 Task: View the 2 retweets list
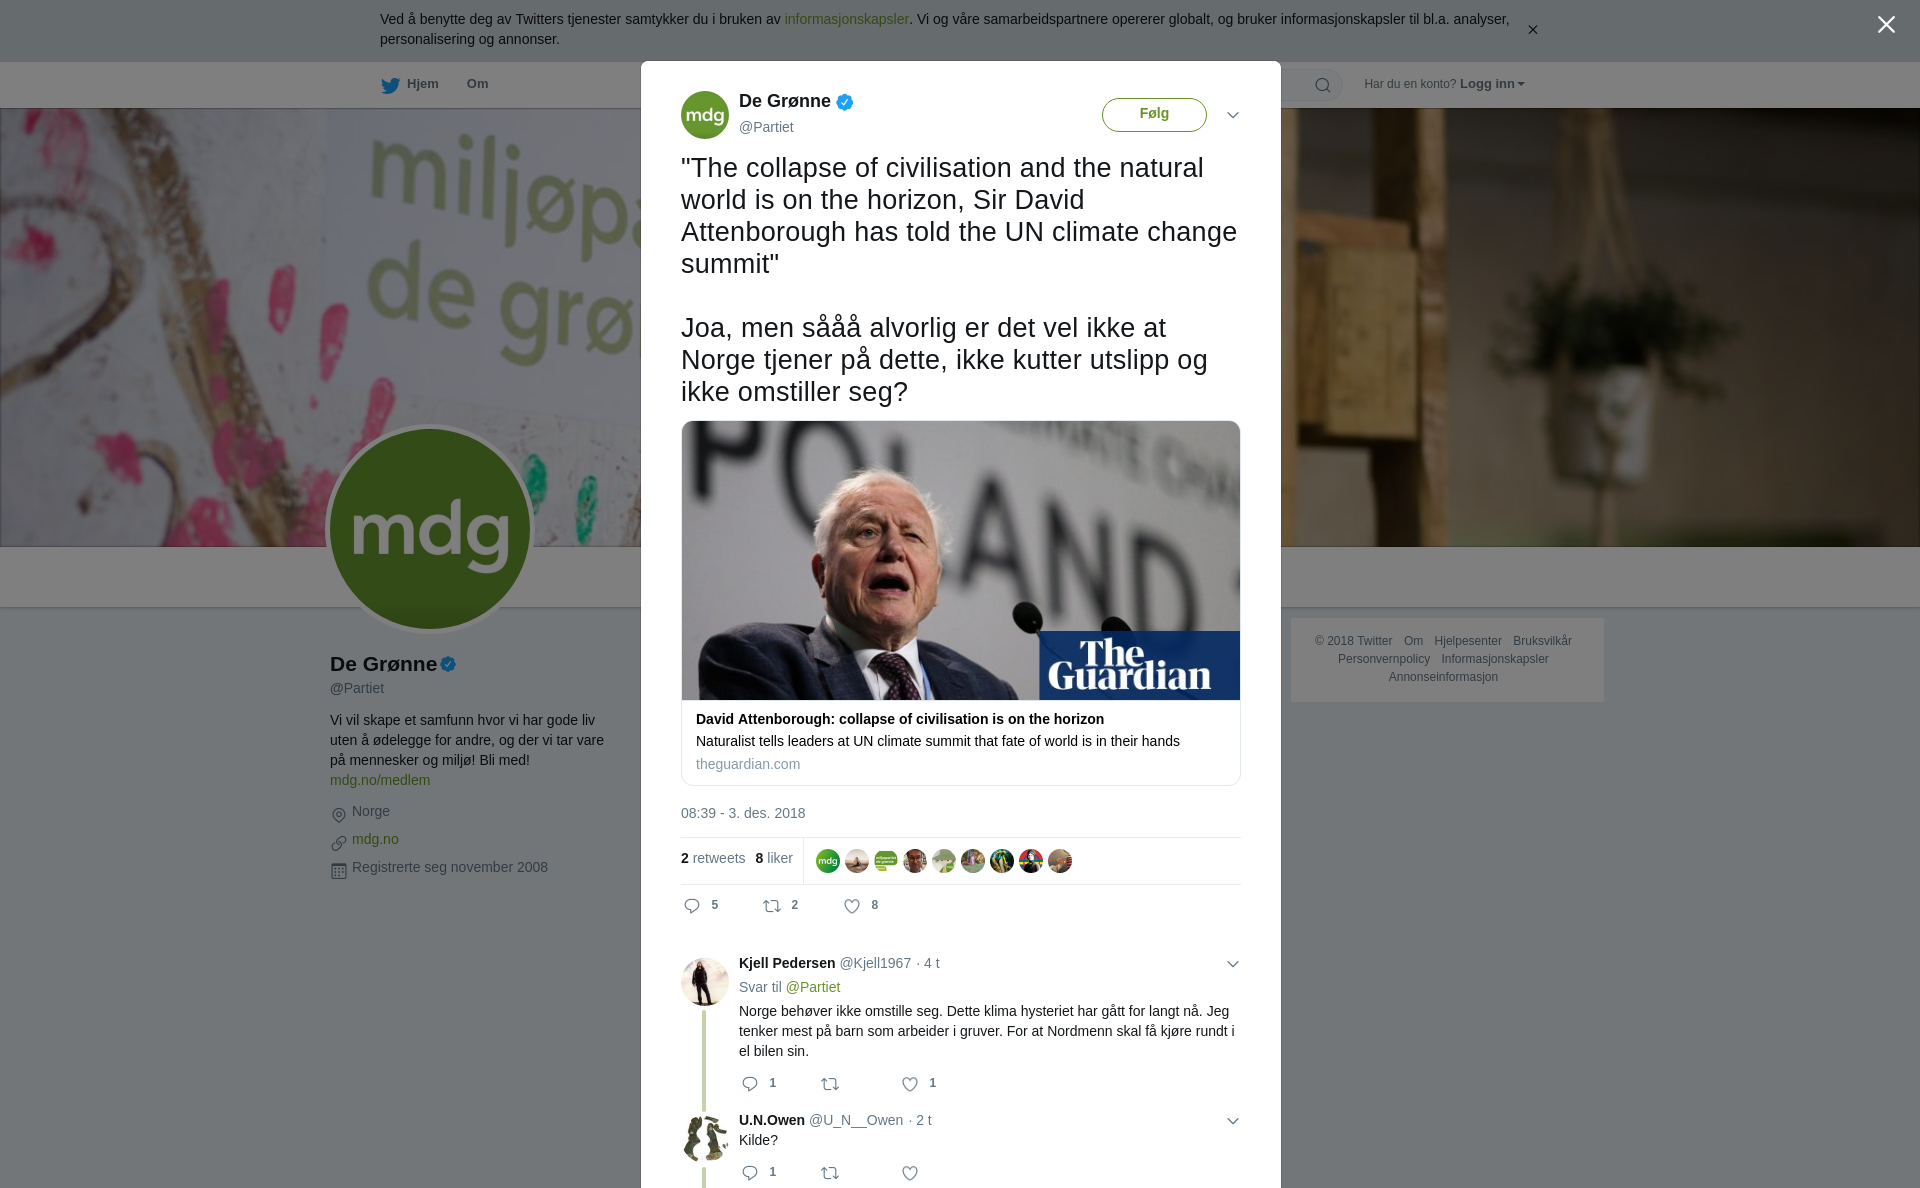[713, 858]
